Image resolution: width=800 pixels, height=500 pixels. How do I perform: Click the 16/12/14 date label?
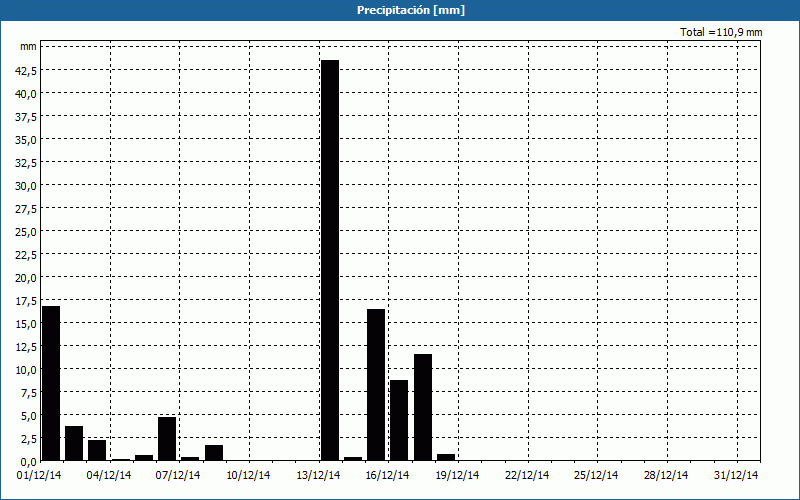point(387,475)
